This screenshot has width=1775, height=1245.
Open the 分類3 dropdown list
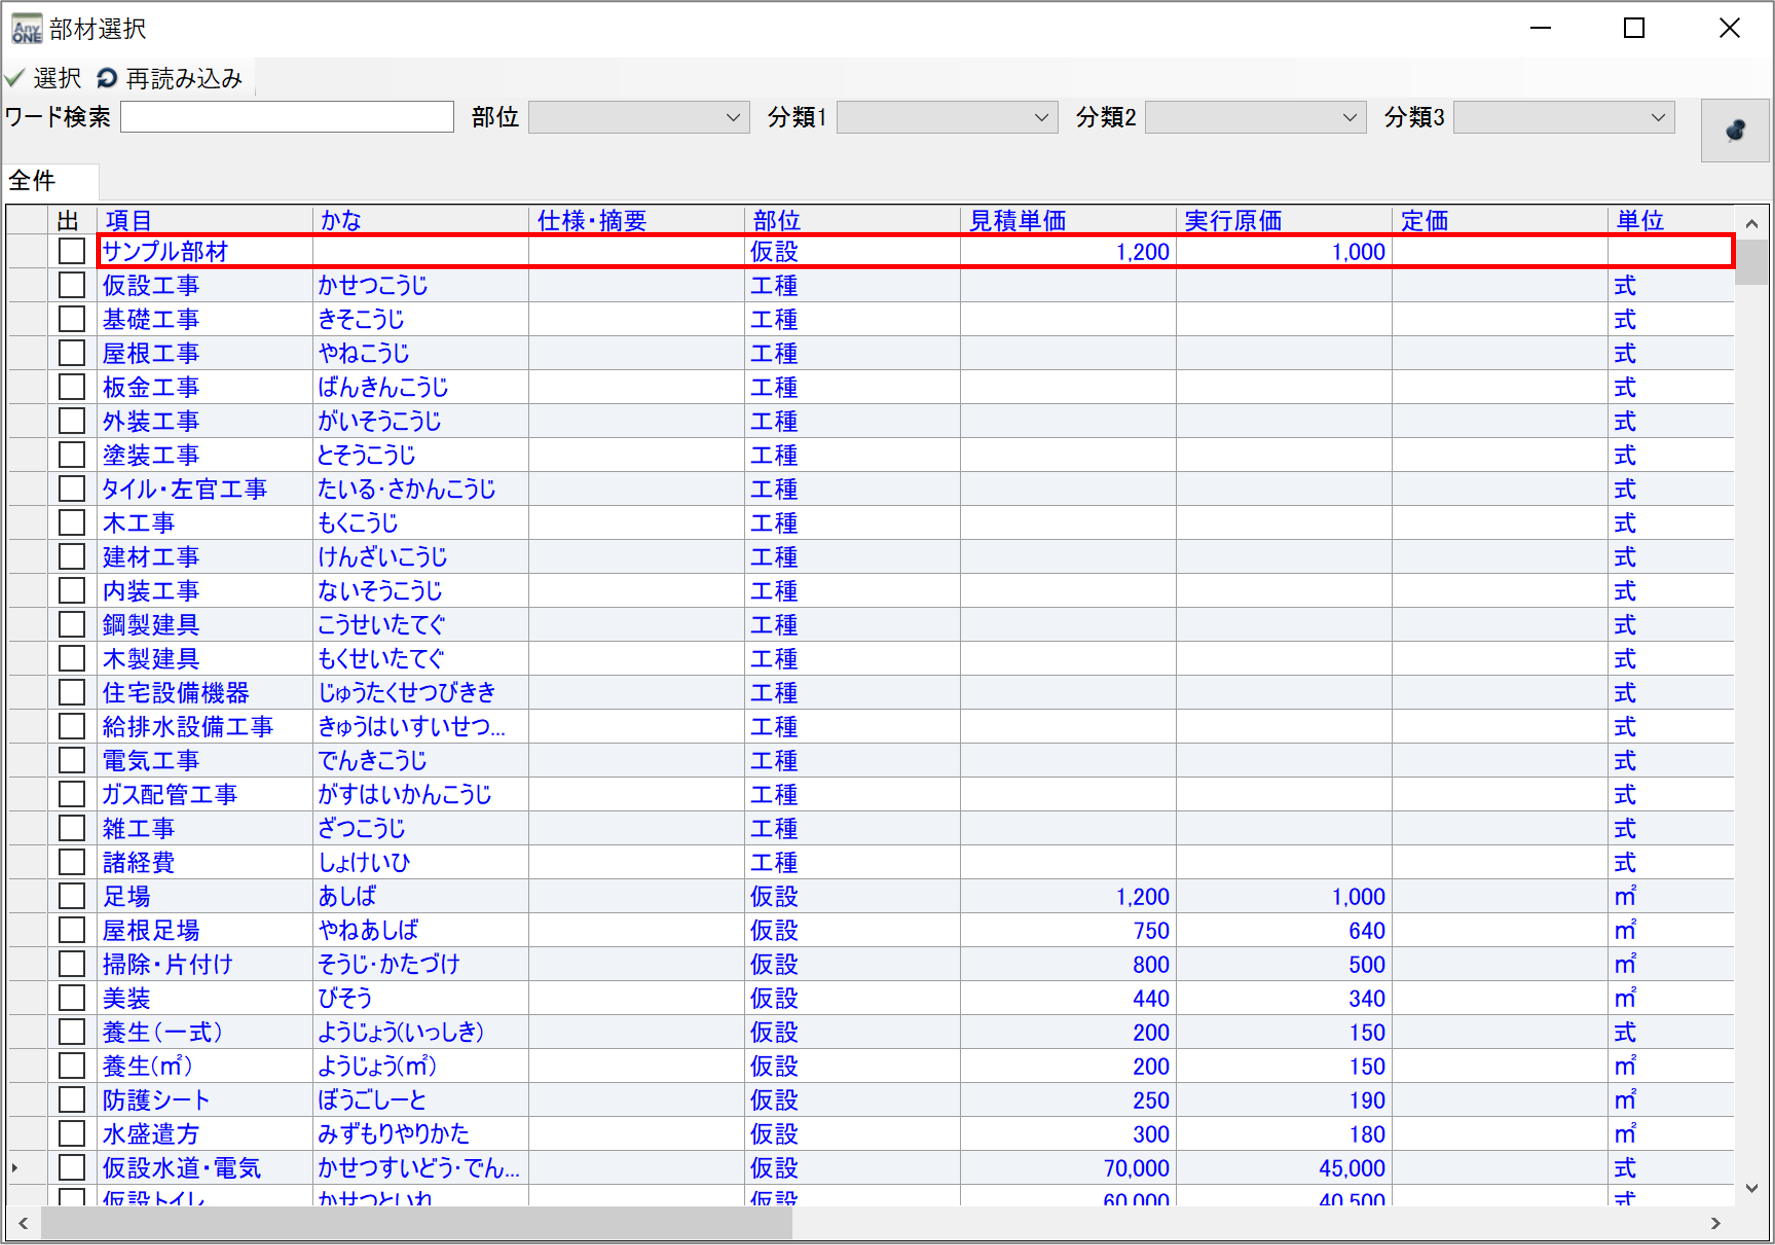coord(1563,118)
